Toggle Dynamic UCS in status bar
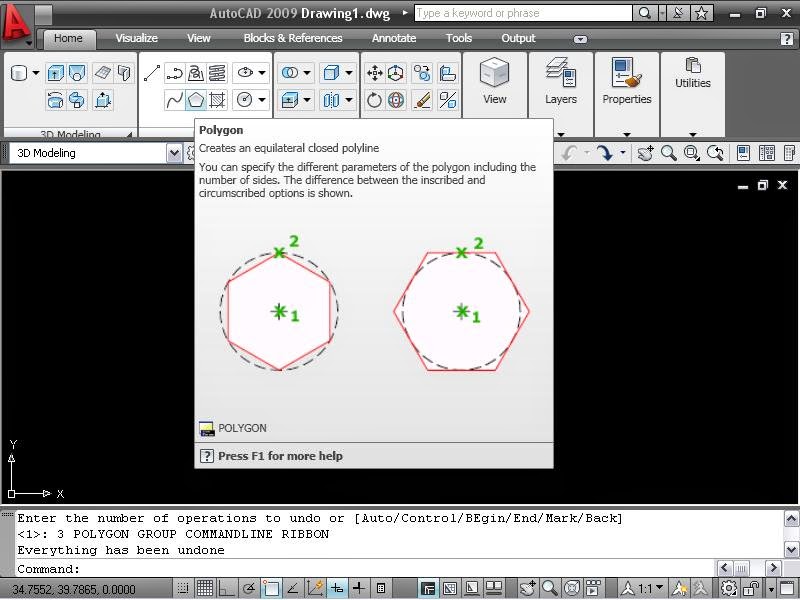The image size is (800, 600). tap(315, 588)
